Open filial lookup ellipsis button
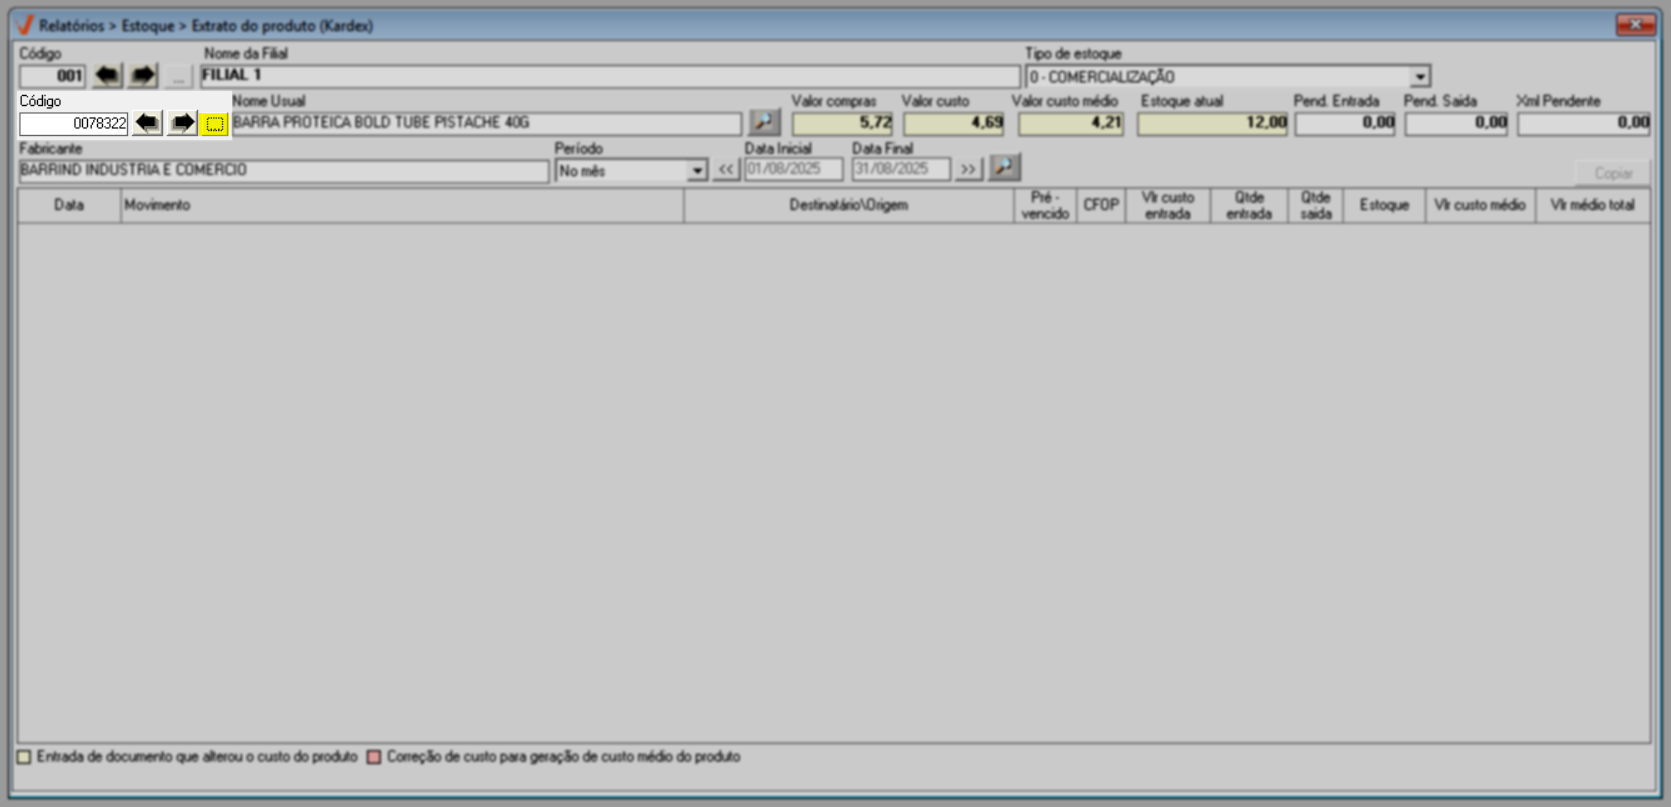Image resolution: width=1671 pixels, height=807 pixels. (178, 76)
